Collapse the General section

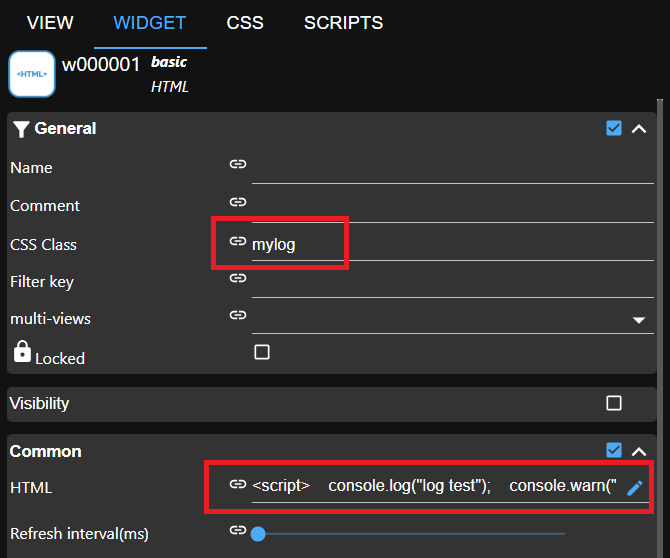[x=640, y=128]
